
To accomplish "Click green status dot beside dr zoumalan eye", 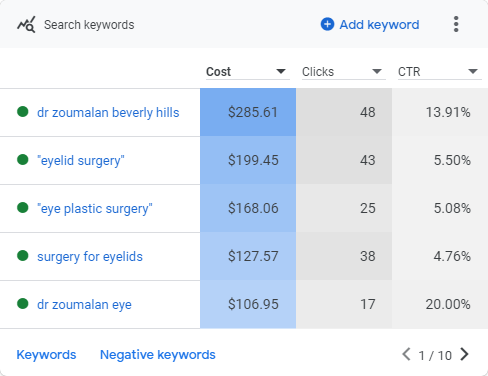I will pyautogui.click(x=23, y=304).
